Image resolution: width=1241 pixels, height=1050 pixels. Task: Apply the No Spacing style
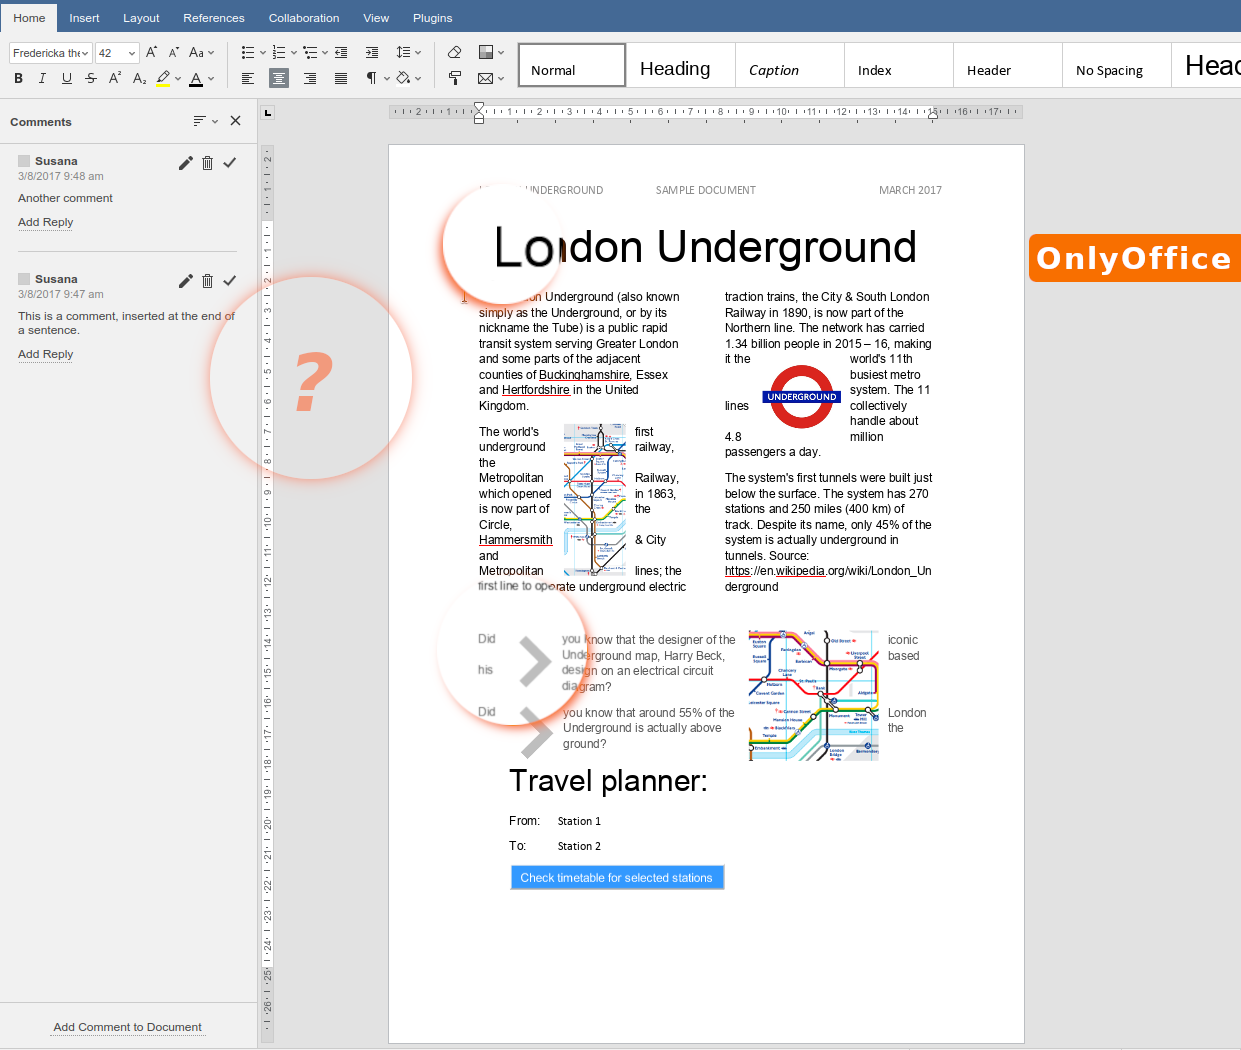1116,66
